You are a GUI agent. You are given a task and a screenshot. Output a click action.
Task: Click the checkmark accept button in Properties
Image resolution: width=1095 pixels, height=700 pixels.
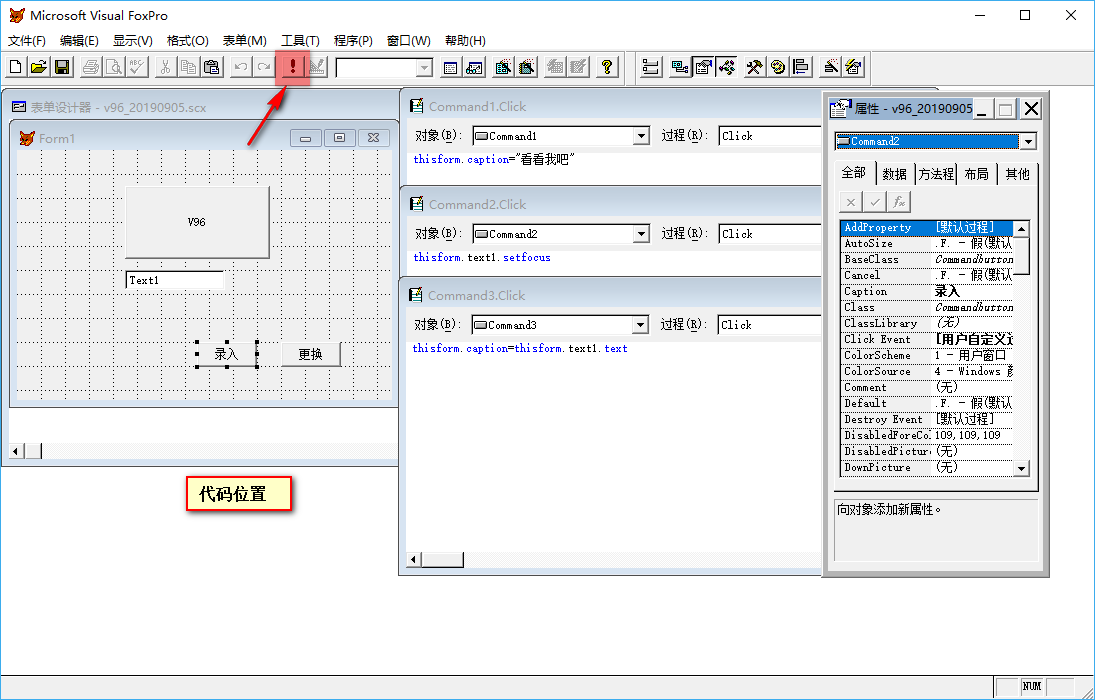pyautogui.click(x=875, y=203)
